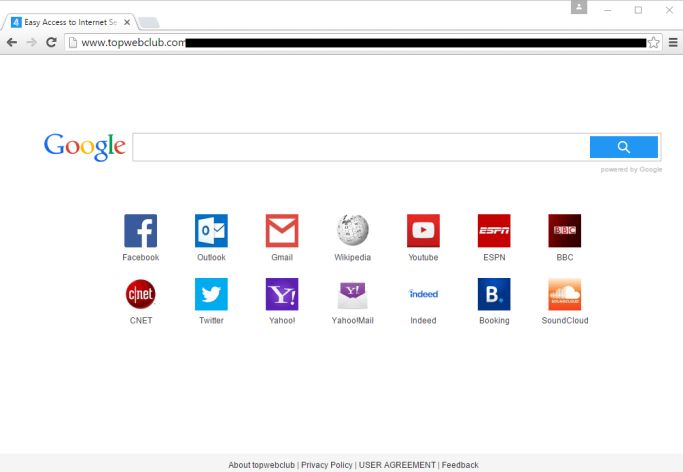Open the Chrome hamburger menu

point(673,42)
